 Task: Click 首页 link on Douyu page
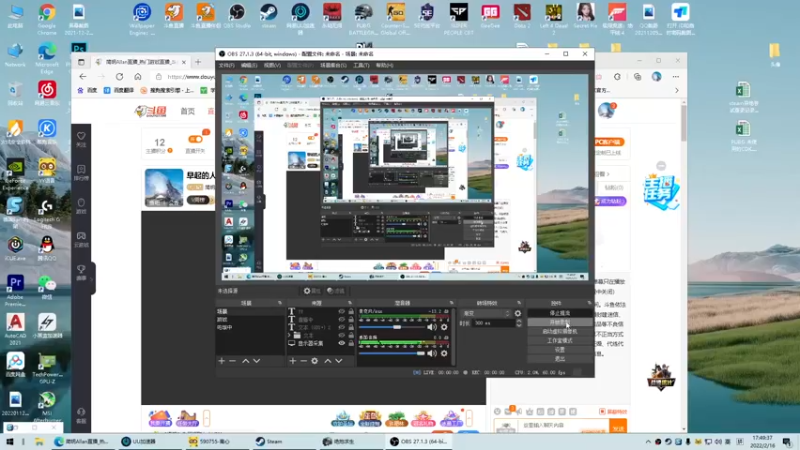point(187,111)
